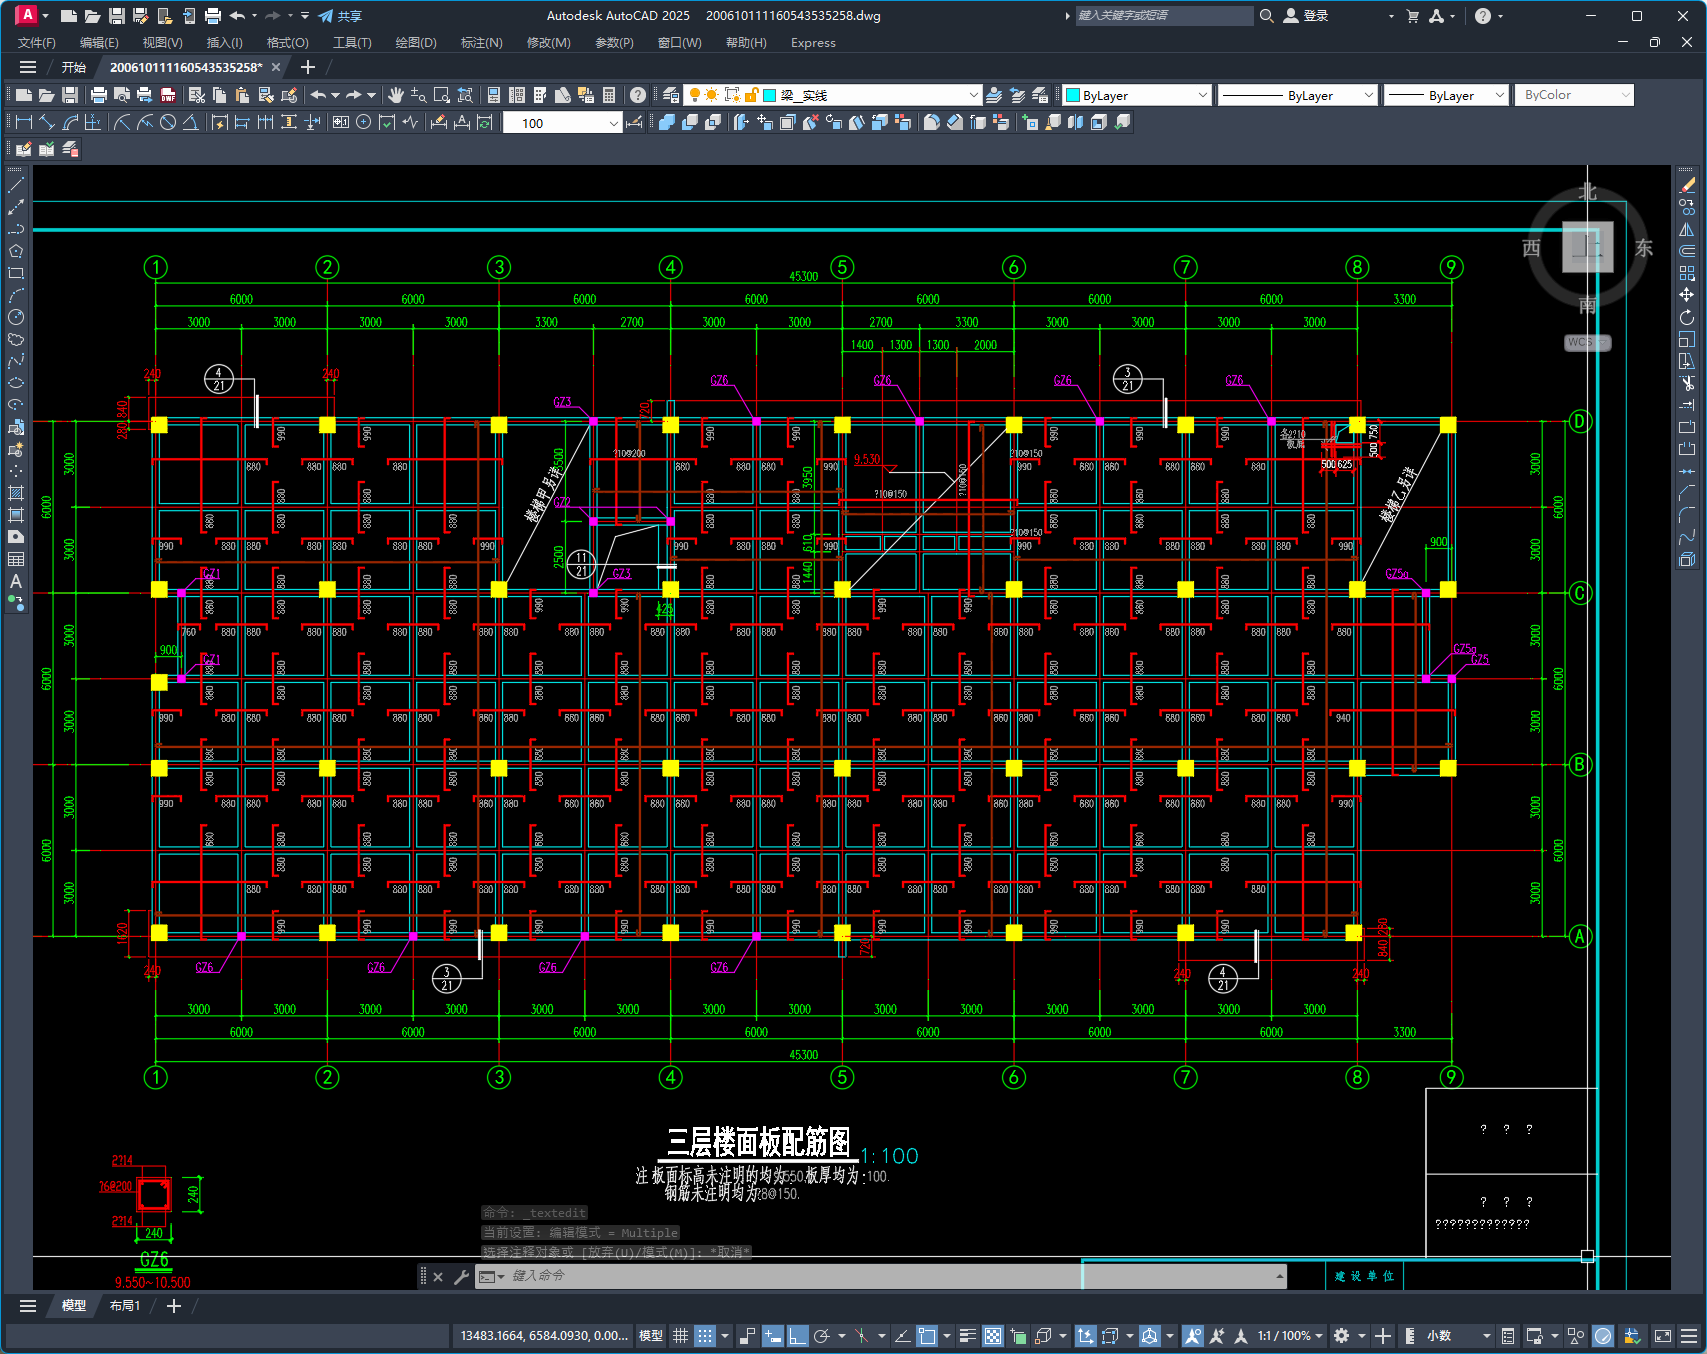
Task: Switch to the 开始 start tab
Action: (74, 67)
